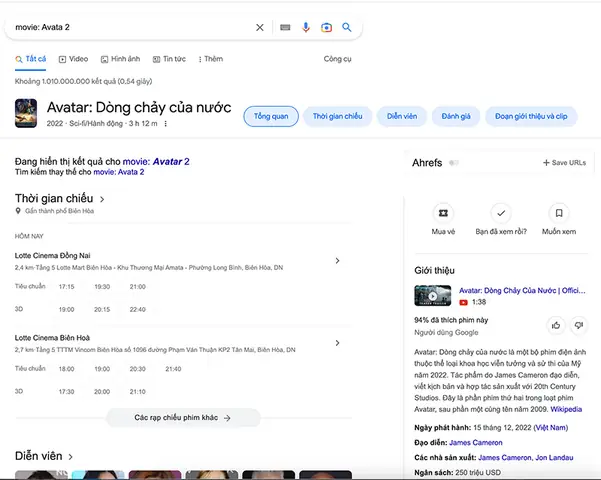Like the movie with thumbs-up icon
The width and height of the screenshot is (601, 480).
click(556, 325)
